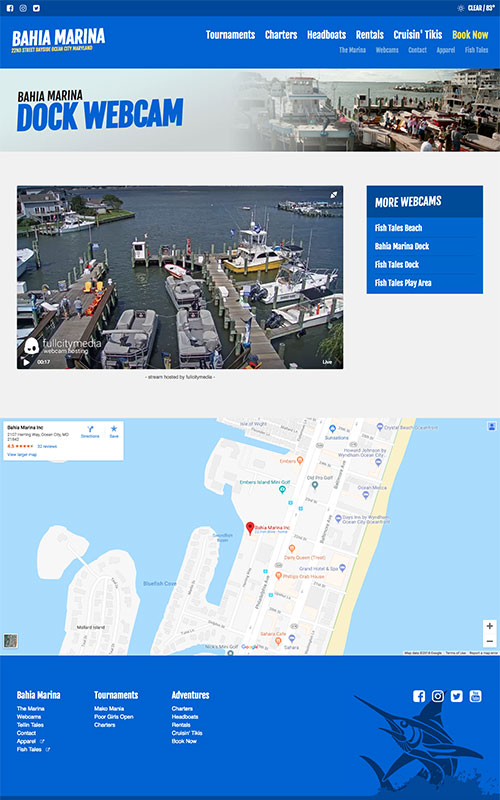This screenshot has width=500, height=800.
Task: Click the Live indicator on the video
Action: [327, 362]
